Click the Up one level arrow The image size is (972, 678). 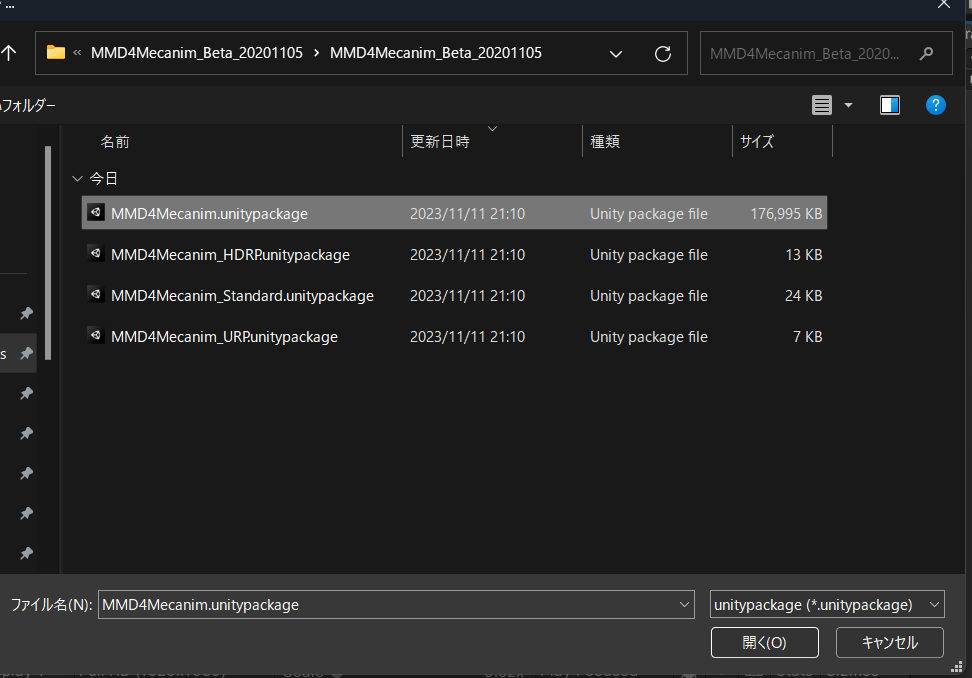click(x=8, y=53)
